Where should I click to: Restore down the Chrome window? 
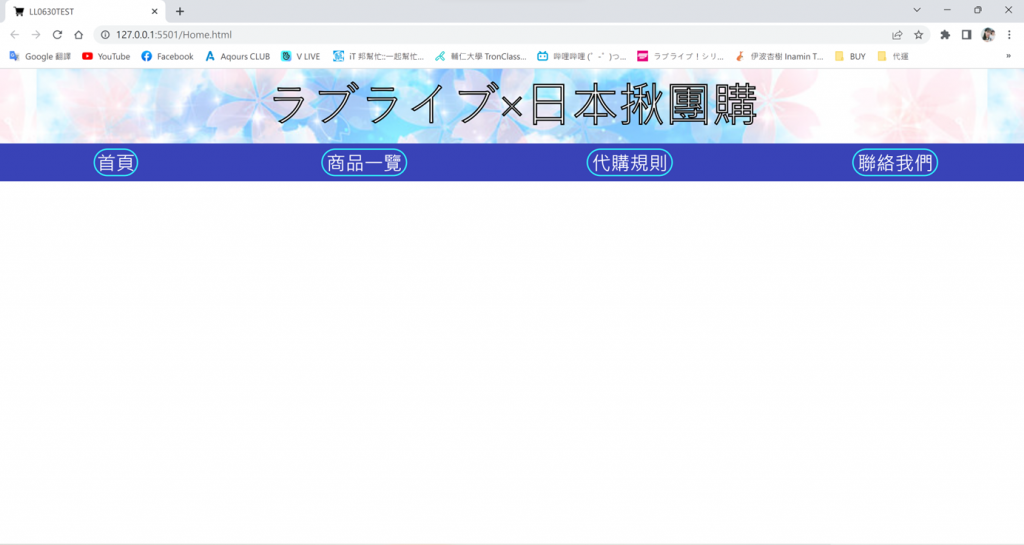click(978, 10)
